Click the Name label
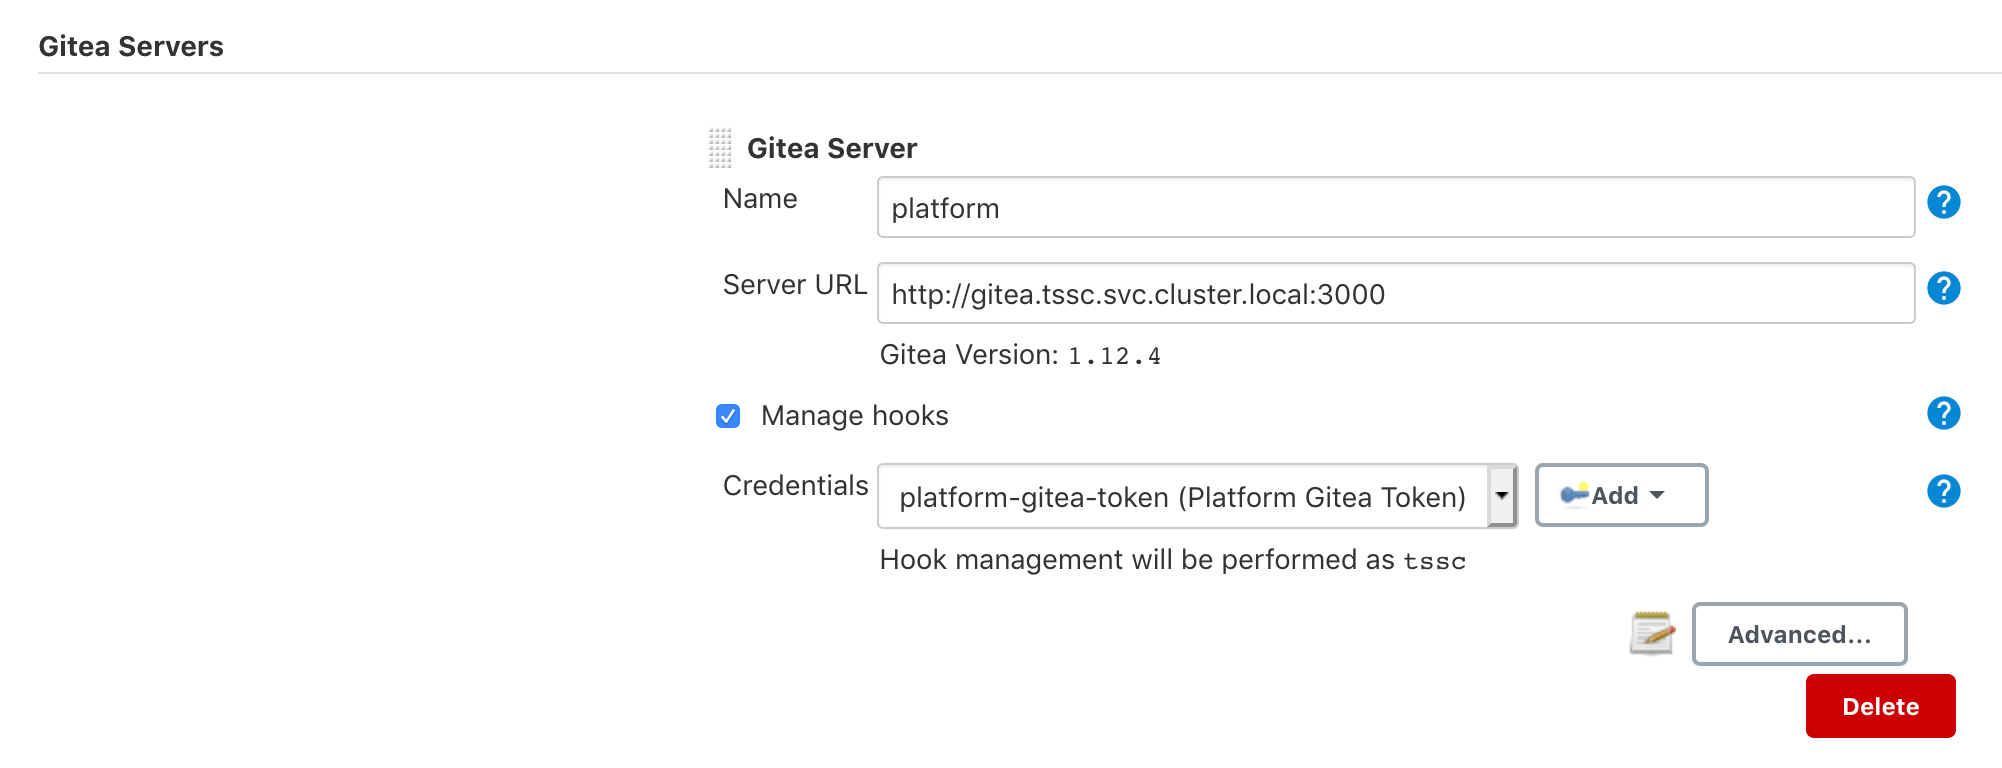 [x=760, y=199]
